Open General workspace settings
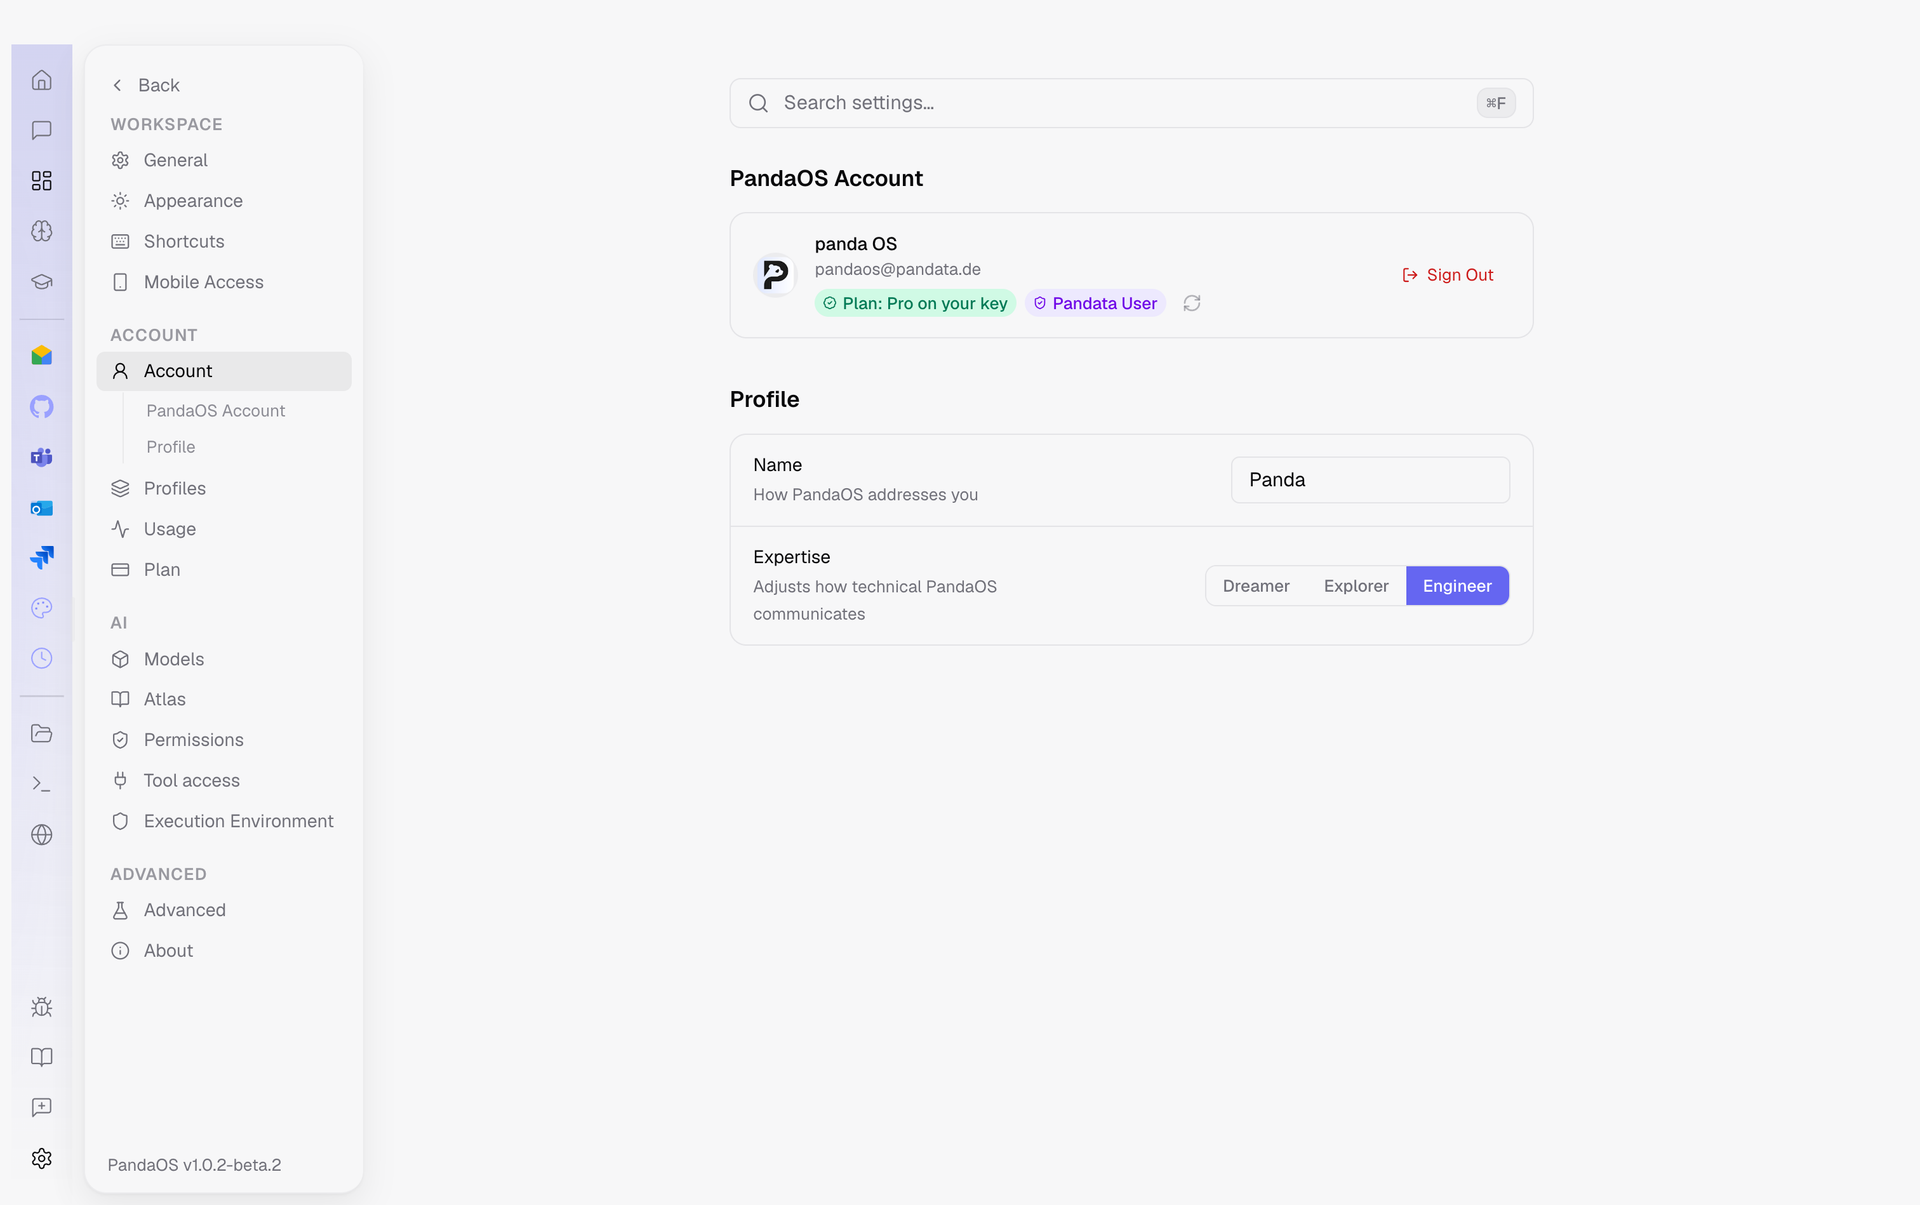 (224, 160)
